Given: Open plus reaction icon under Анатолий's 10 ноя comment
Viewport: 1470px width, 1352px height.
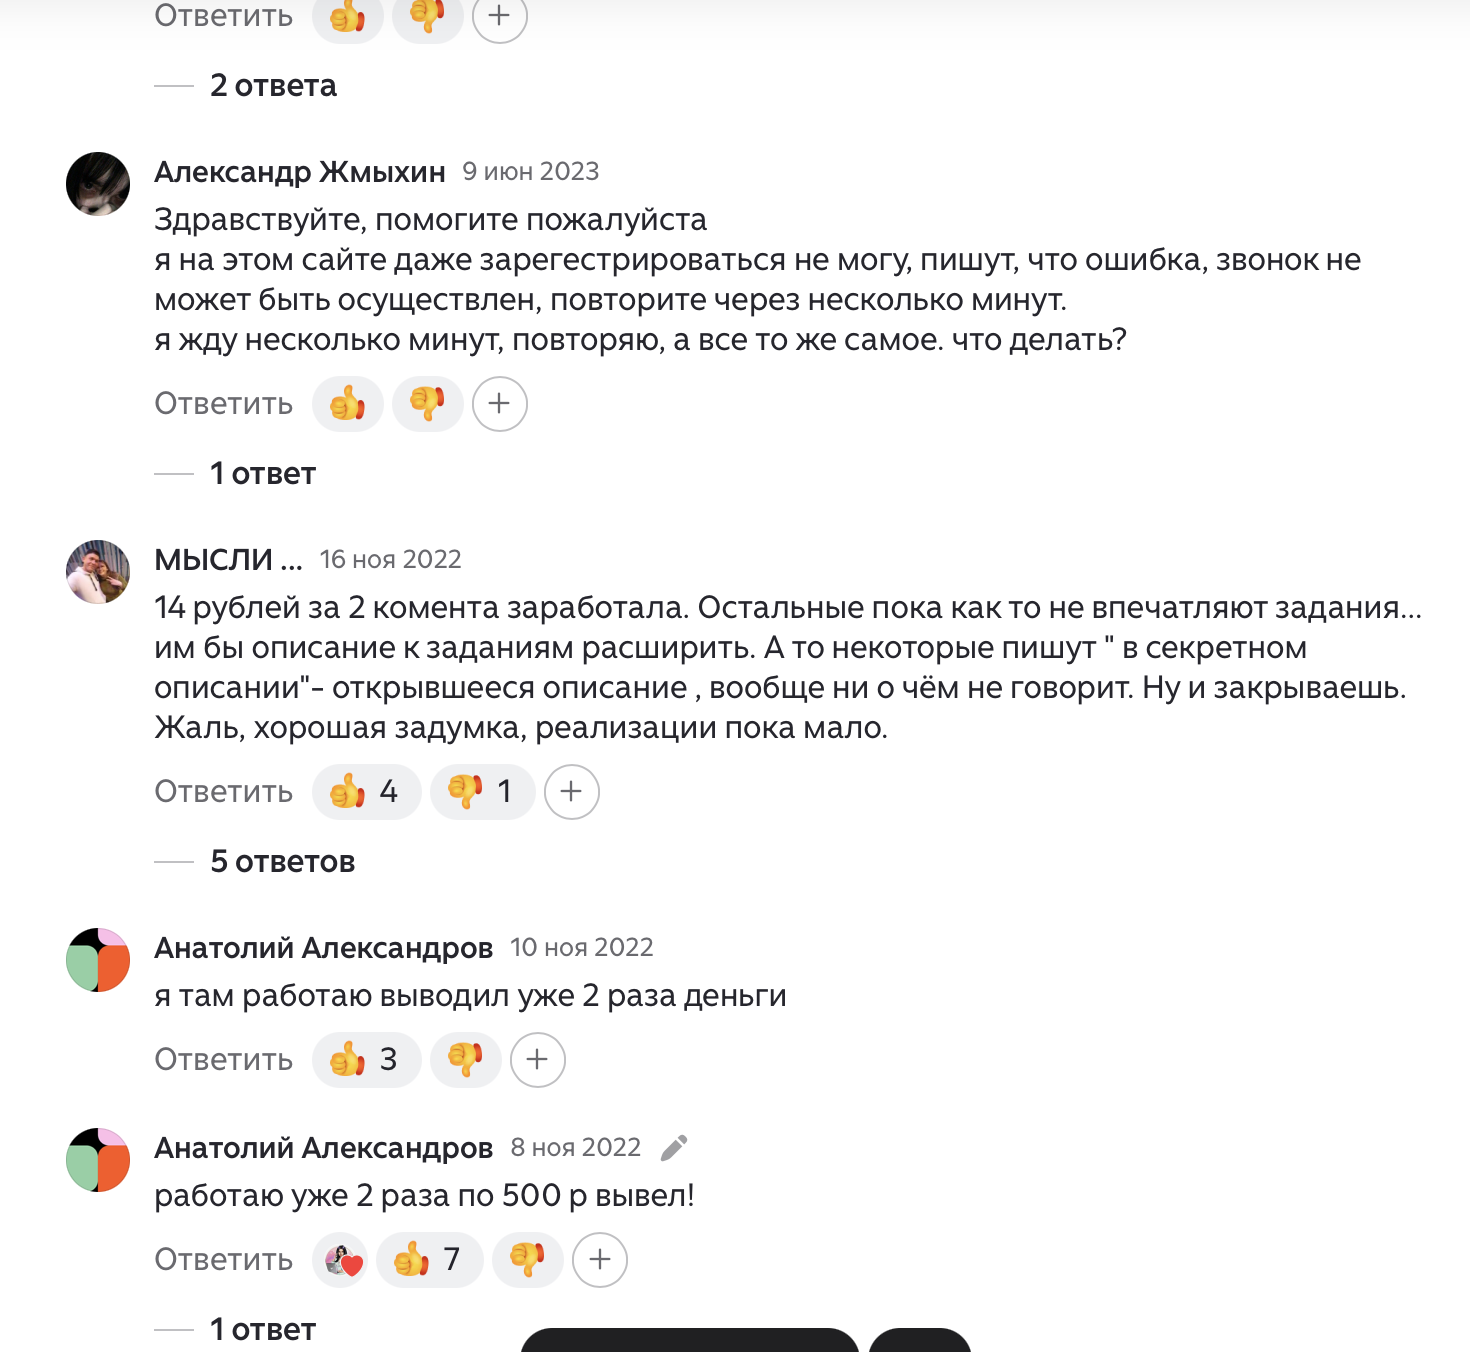Looking at the screenshot, I should click(536, 1059).
